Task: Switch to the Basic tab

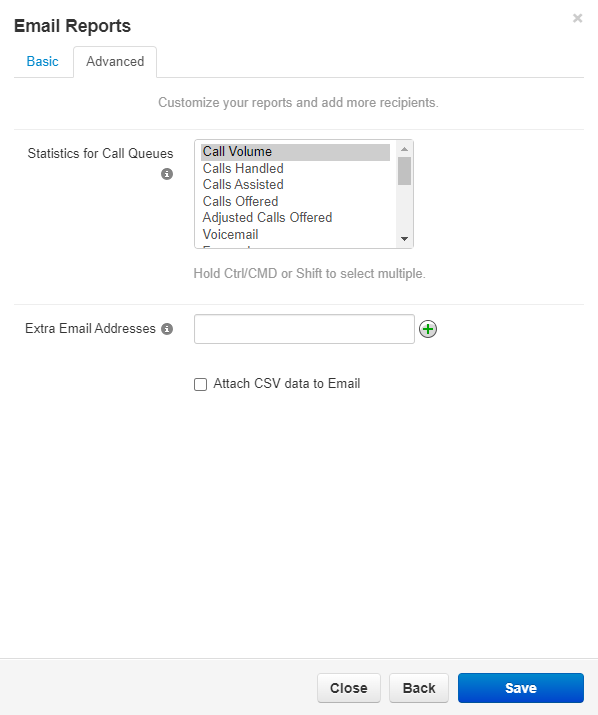Action: tap(42, 62)
